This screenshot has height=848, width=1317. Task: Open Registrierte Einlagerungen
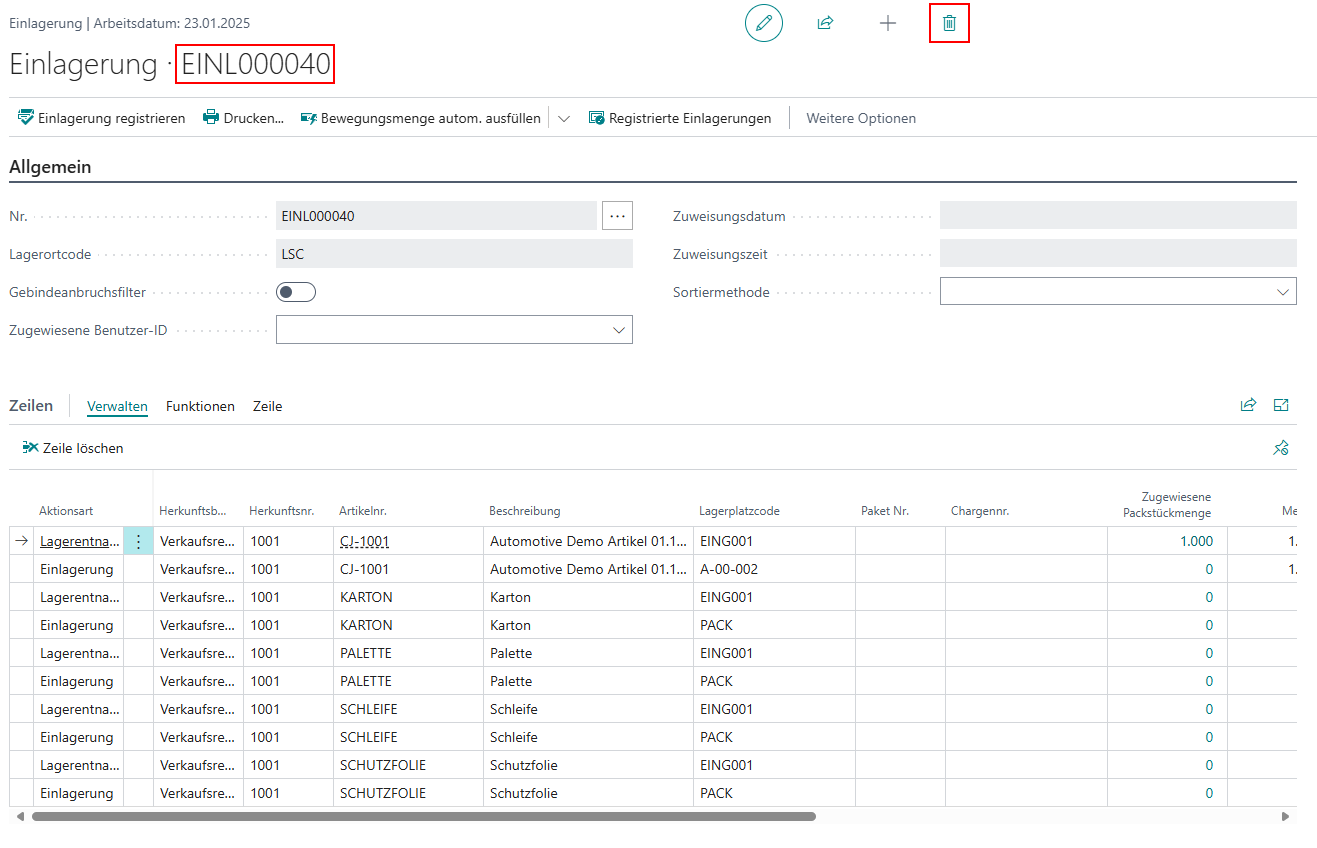click(680, 118)
